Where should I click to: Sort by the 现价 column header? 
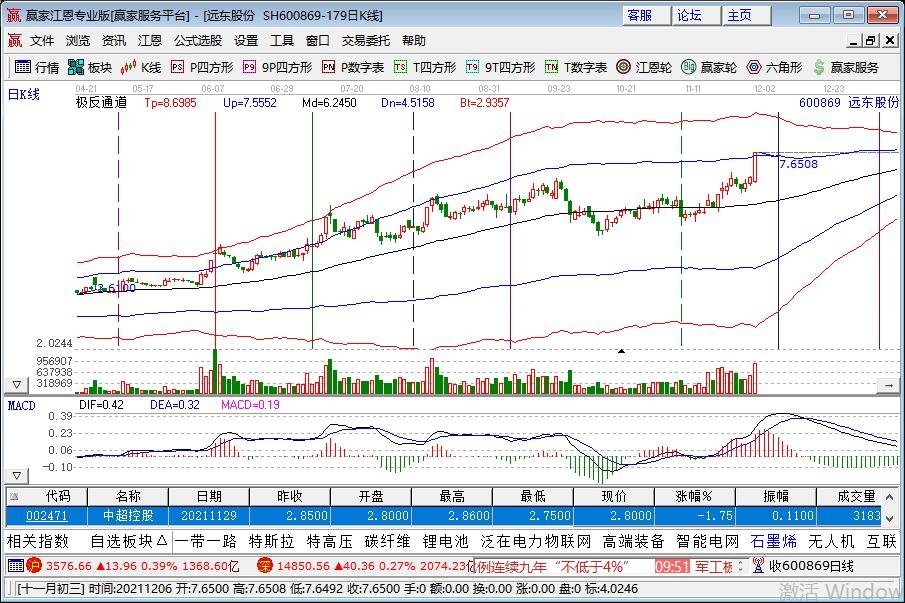614,496
